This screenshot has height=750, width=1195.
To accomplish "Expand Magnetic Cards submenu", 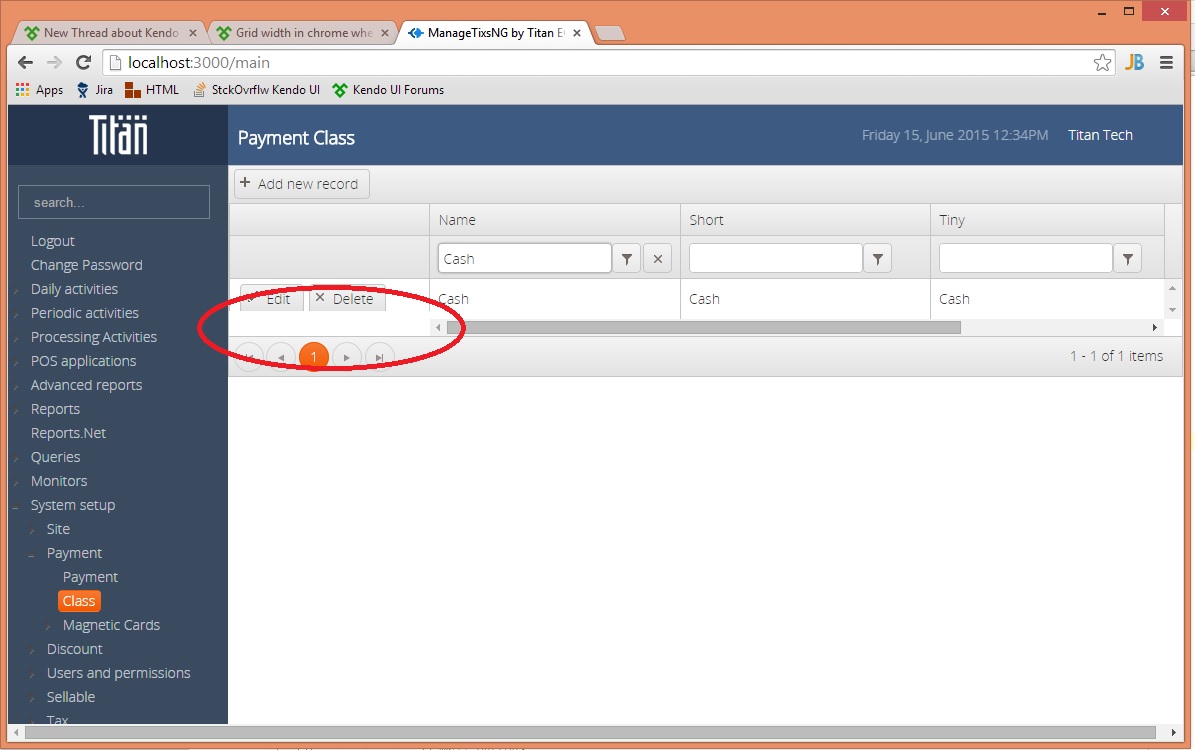I will tap(111, 625).
